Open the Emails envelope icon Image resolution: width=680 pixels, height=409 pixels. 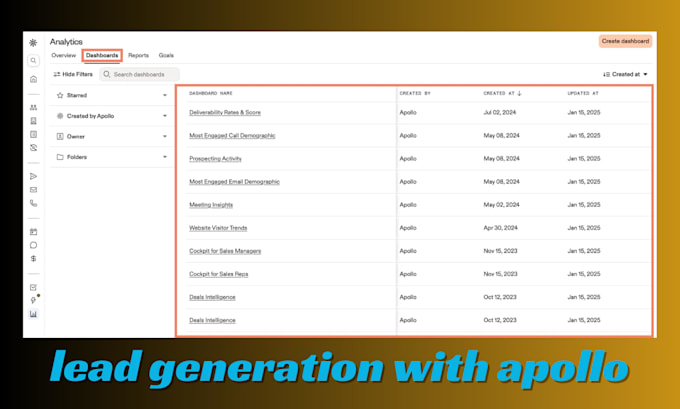(33, 190)
